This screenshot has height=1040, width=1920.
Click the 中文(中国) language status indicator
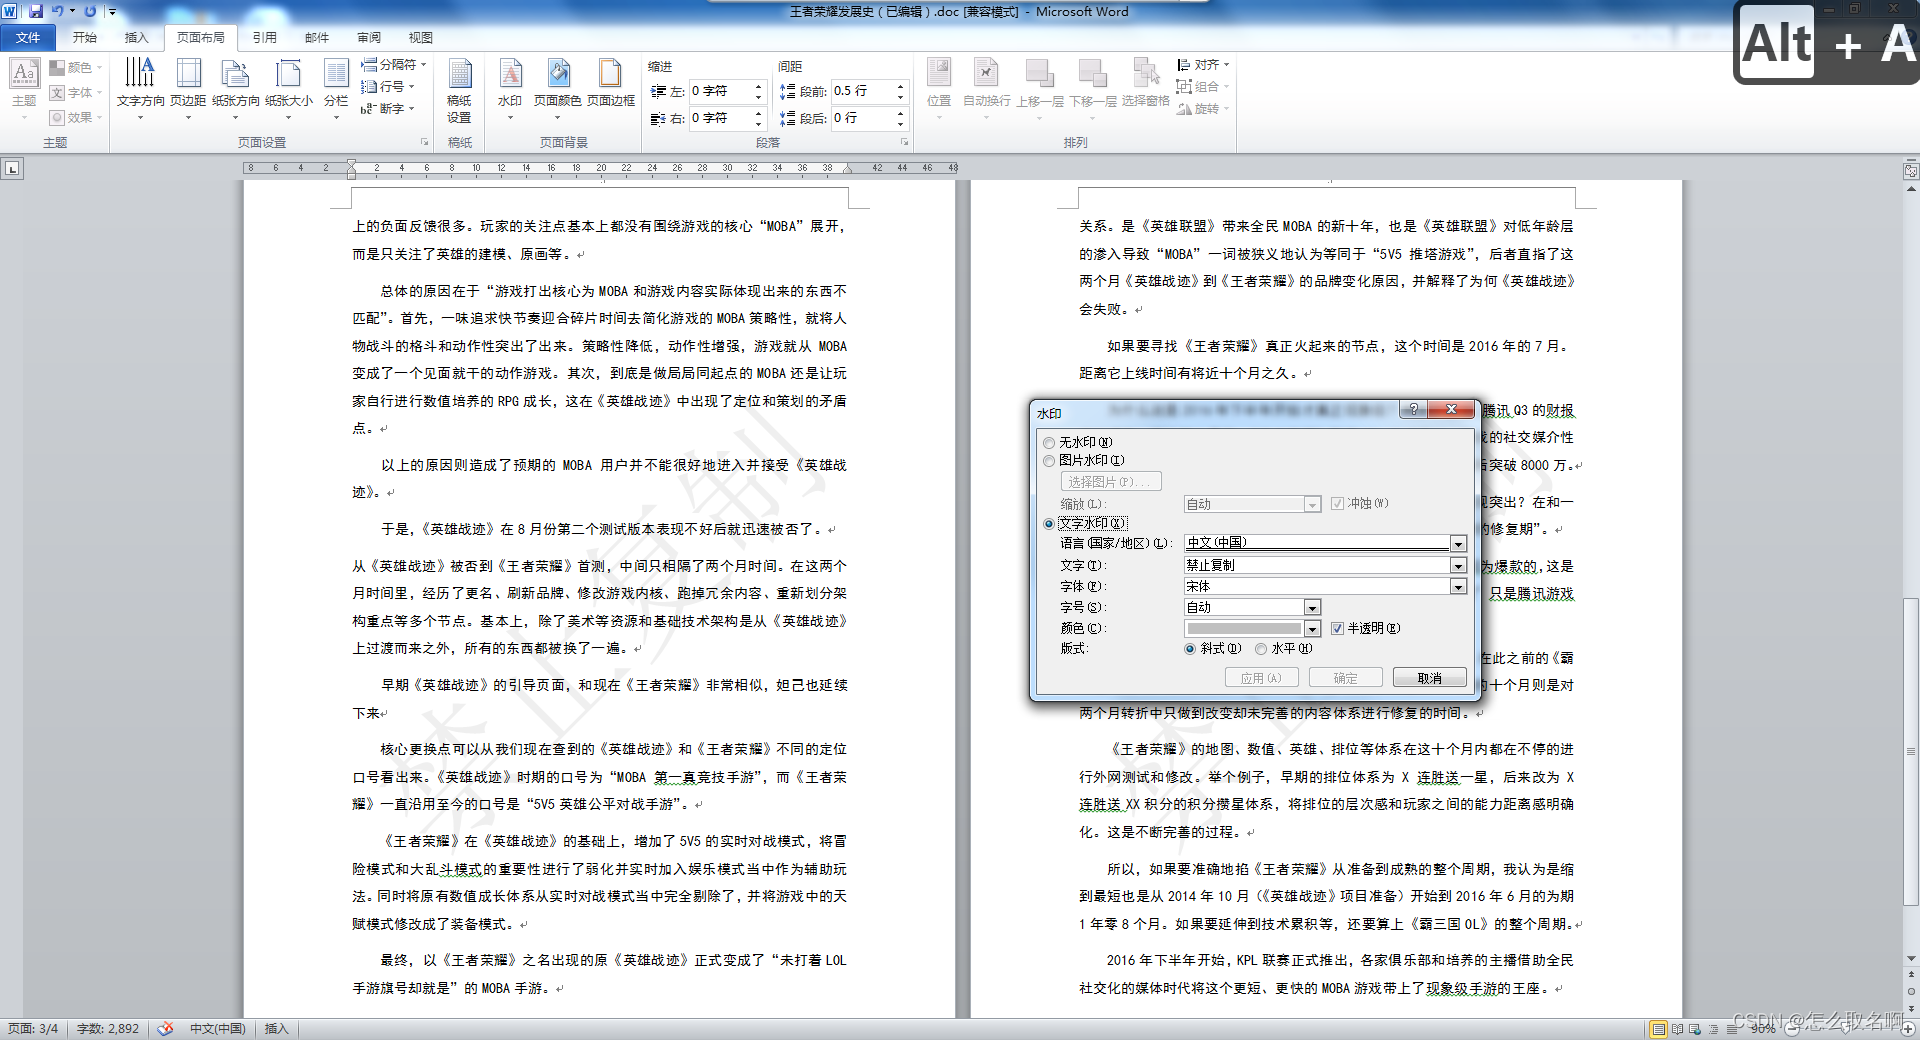coord(218,1028)
